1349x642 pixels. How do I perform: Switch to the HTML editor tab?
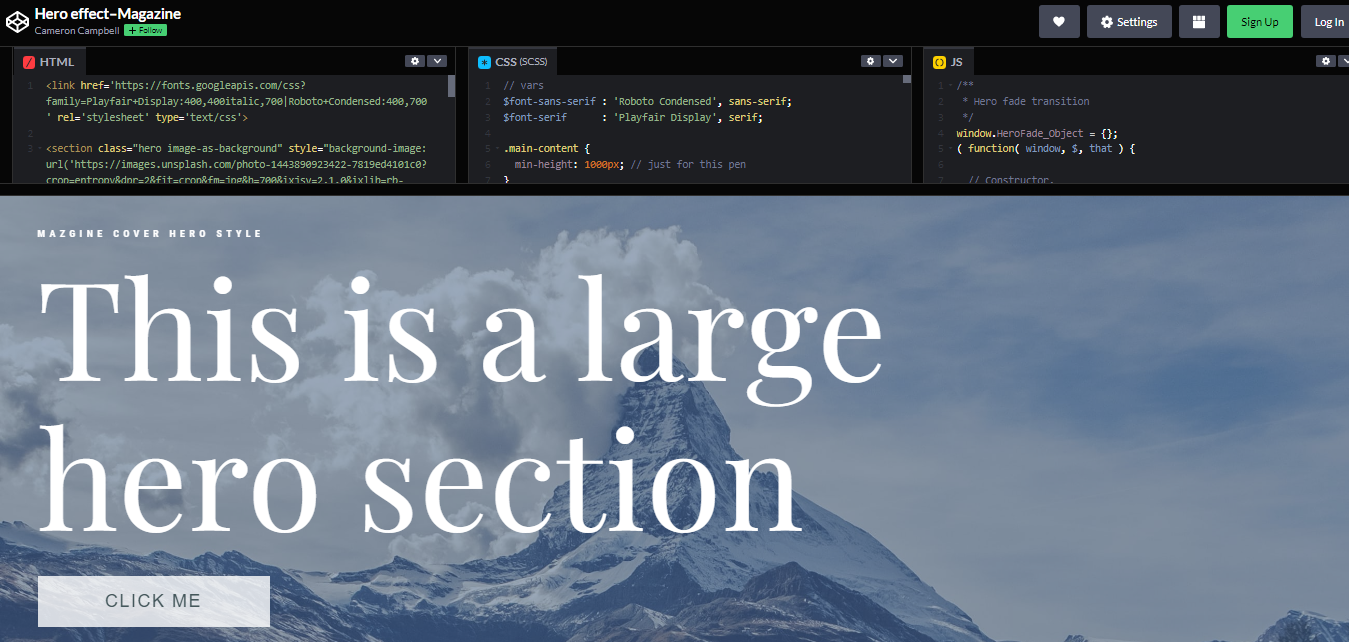pyautogui.click(x=55, y=61)
